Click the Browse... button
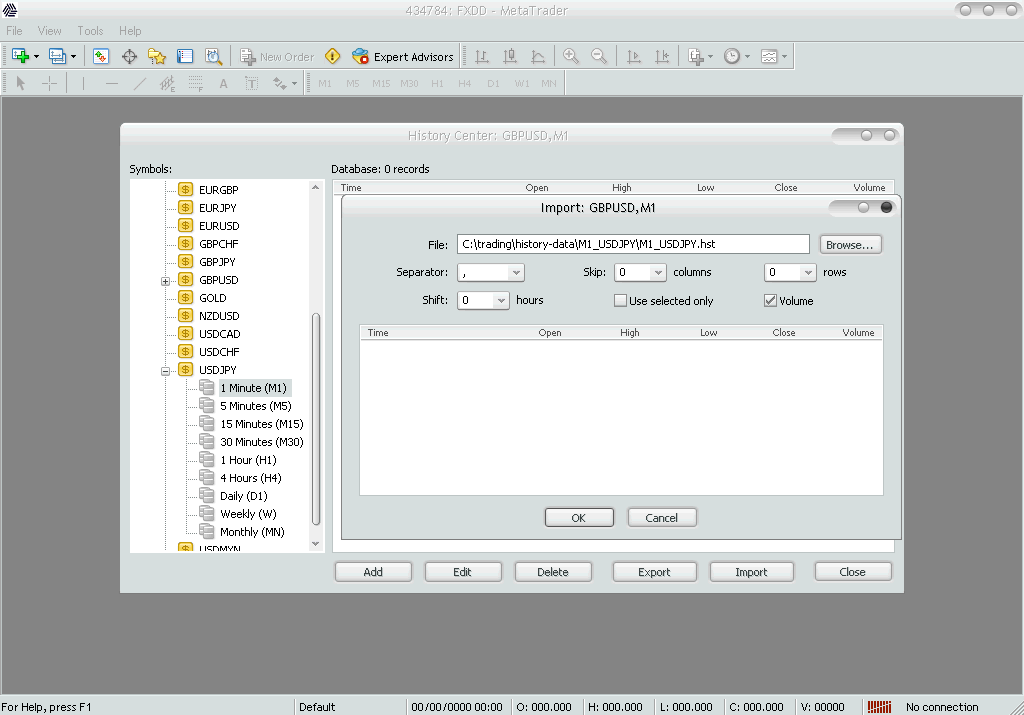This screenshot has width=1024, height=715. click(x=850, y=244)
